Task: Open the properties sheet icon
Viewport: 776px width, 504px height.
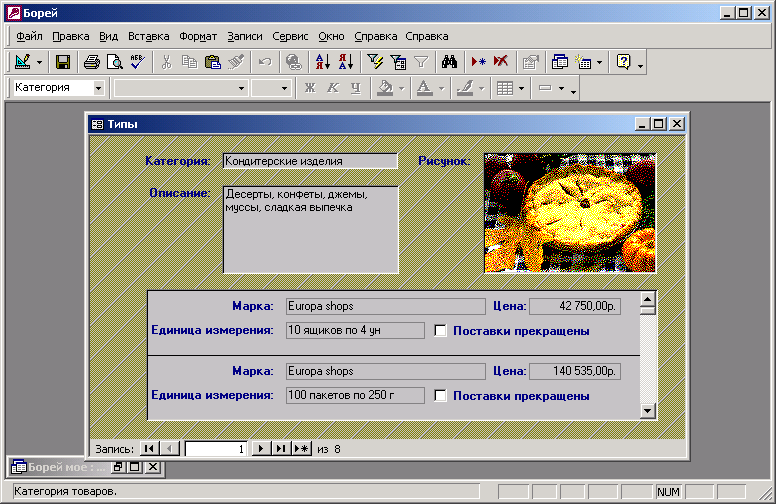Action: pyautogui.click(x=530, y=62)
